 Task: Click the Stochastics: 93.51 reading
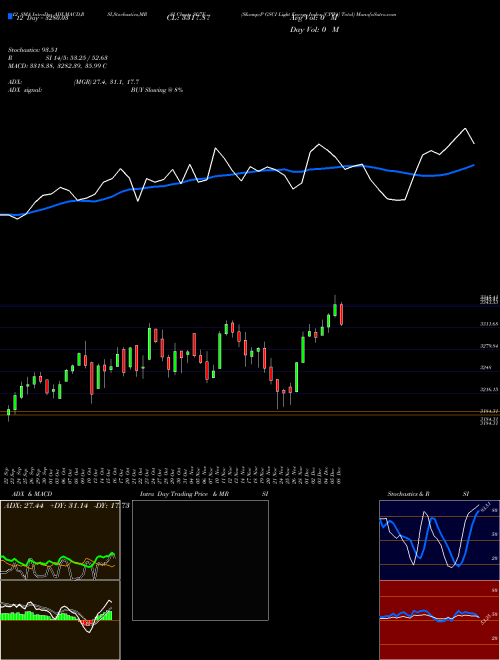point(33,50)
